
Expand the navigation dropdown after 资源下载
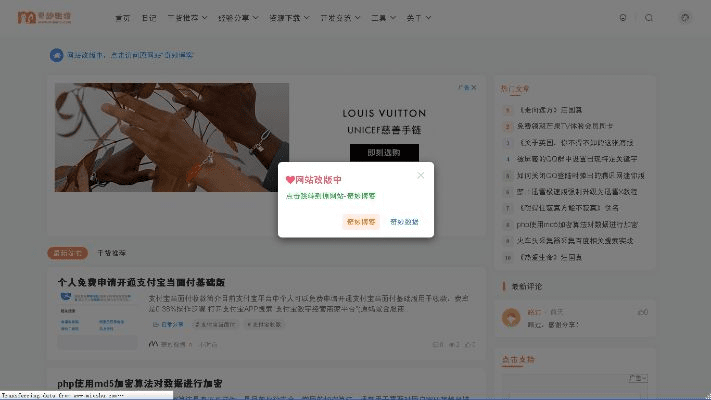340,18
